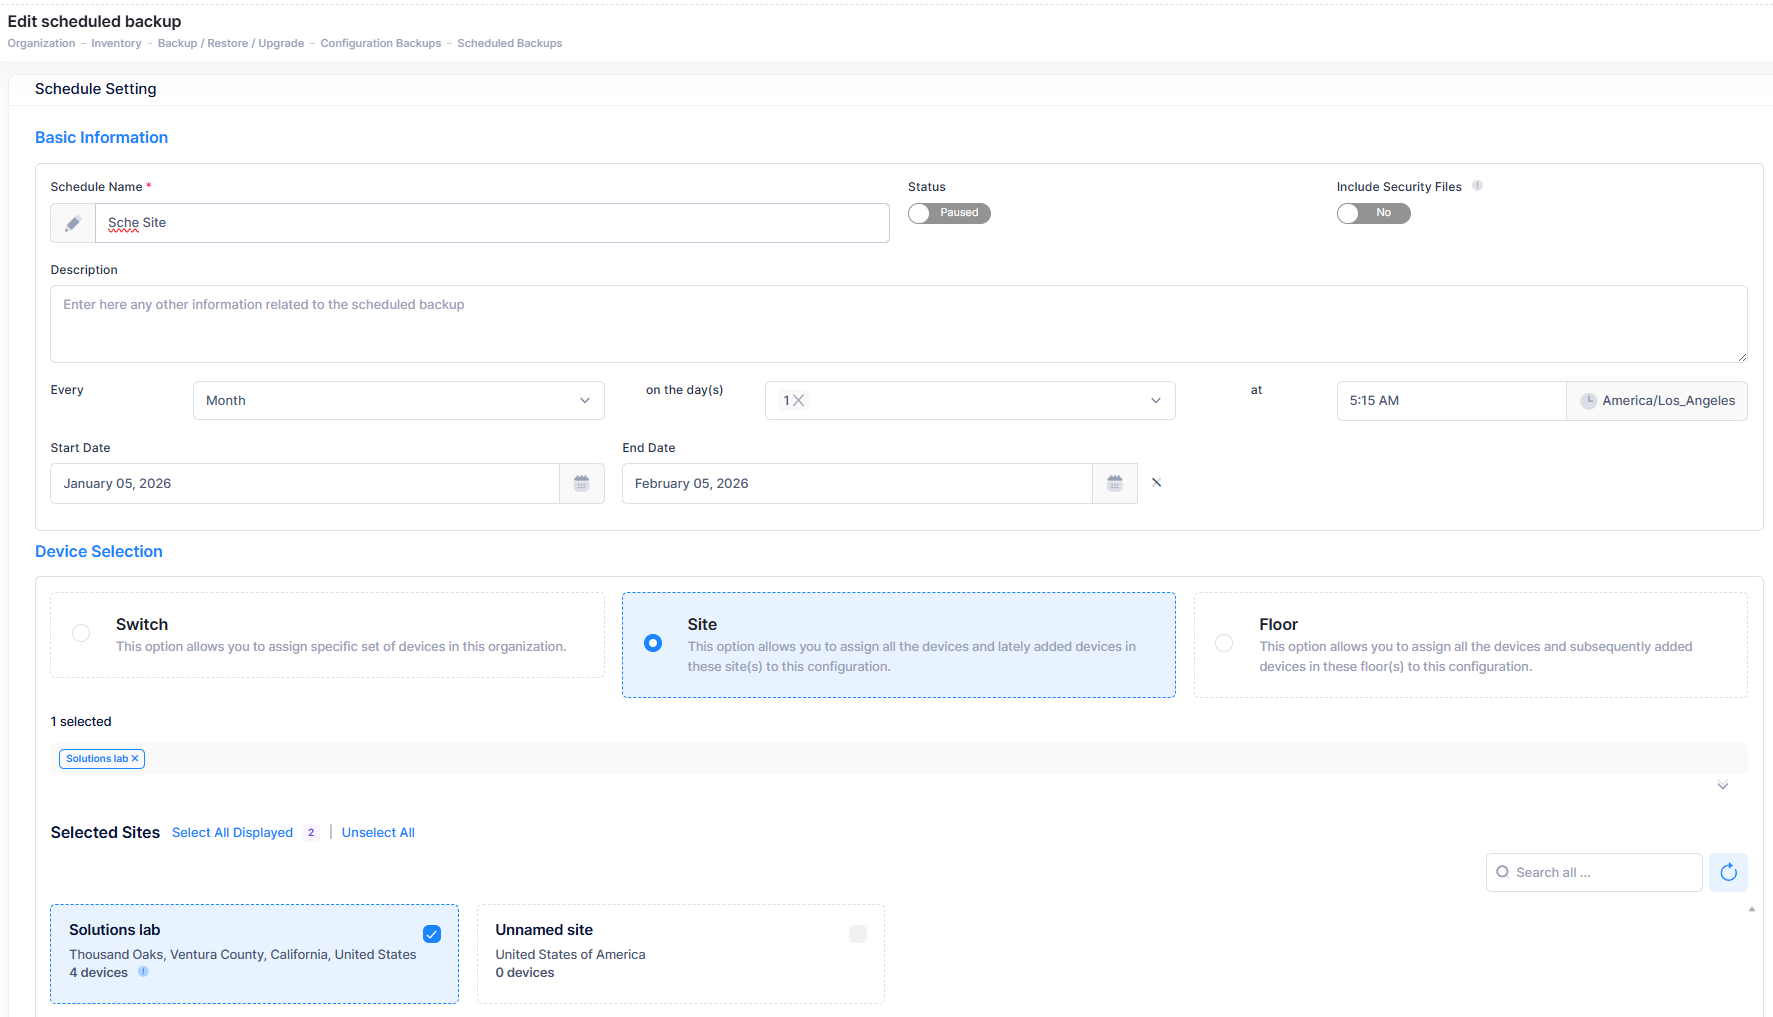Screen dimensions: 1773x1017
Task: Expand the selected sites chevron
Action: (1722, 785)
